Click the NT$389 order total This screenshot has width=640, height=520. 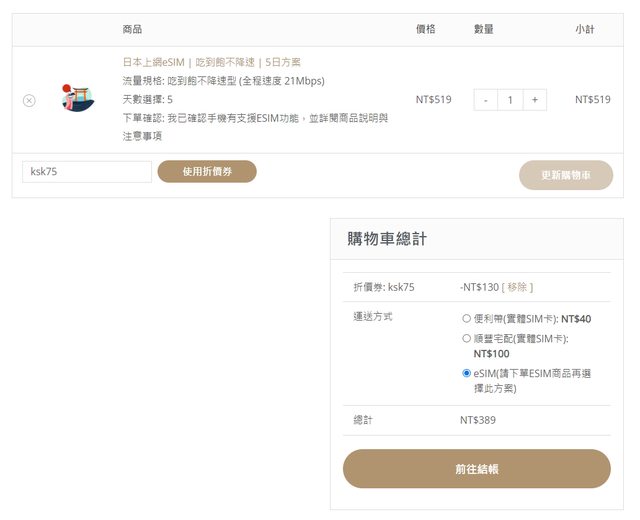pos(478,420)
